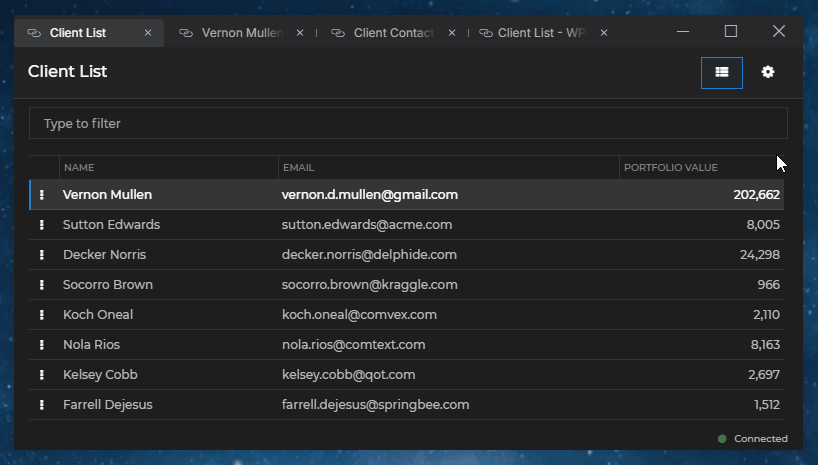Click email sutton.edwards@acme.com

(367, 225)
